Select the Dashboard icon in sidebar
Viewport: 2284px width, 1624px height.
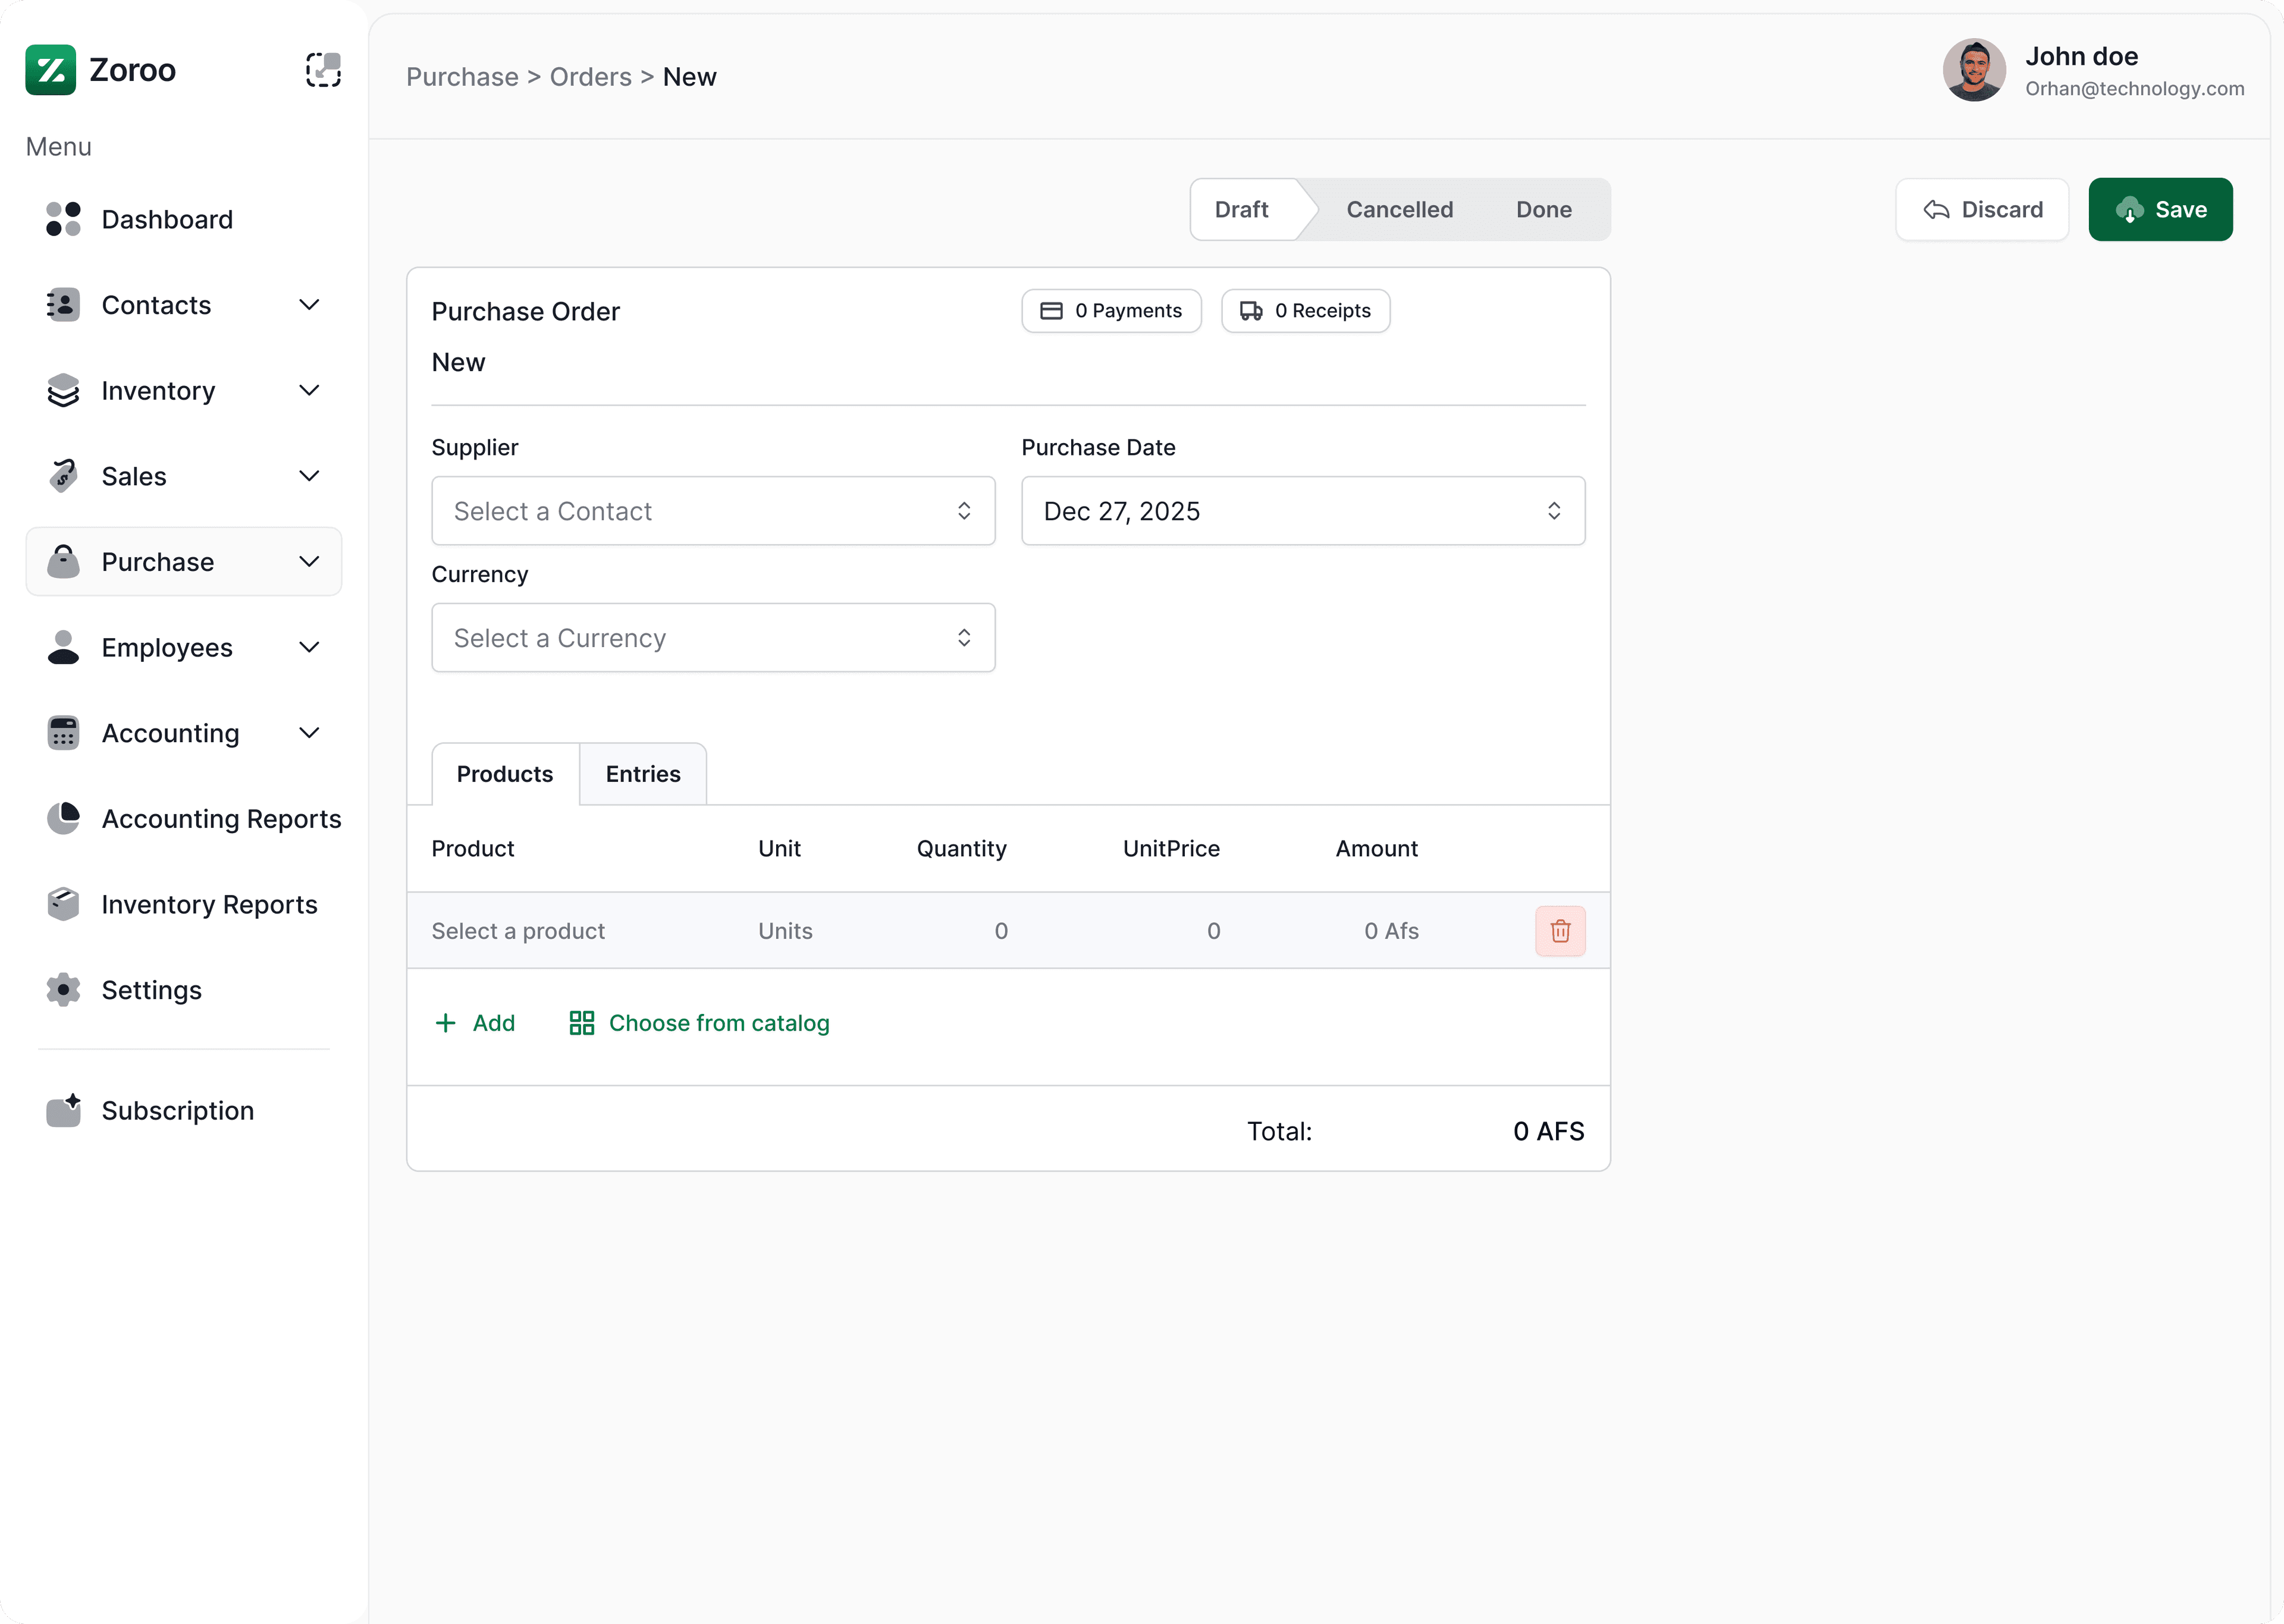pos(63,219)
